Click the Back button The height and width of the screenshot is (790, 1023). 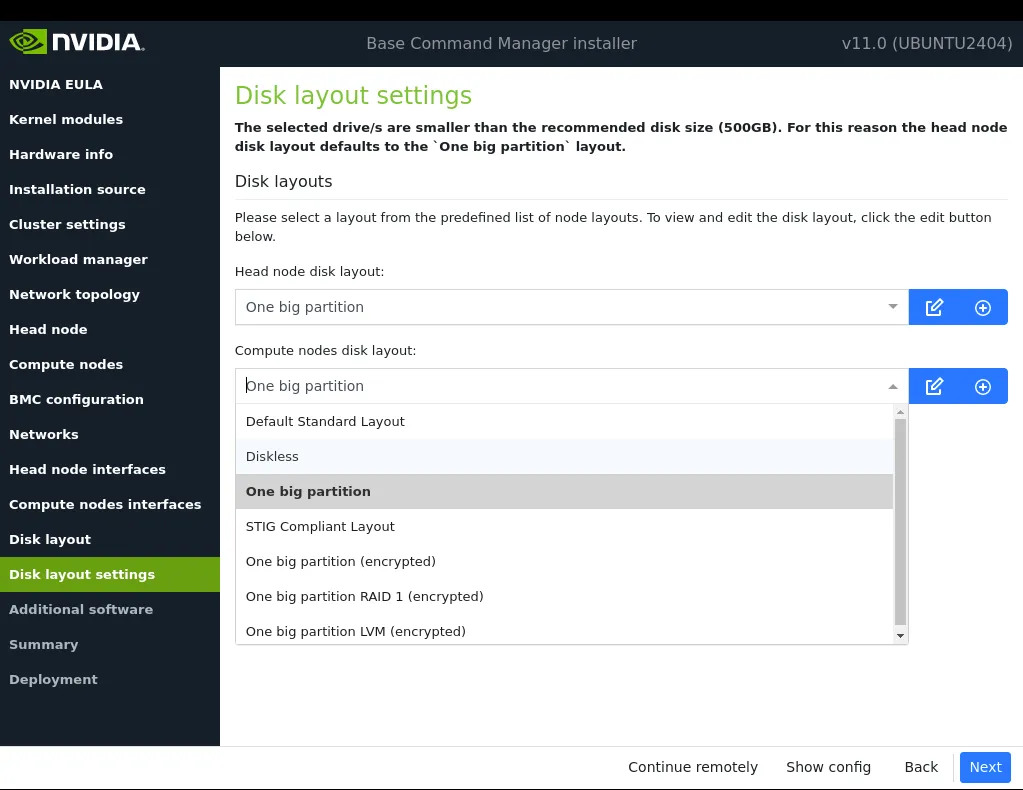(x=921, y=767)
